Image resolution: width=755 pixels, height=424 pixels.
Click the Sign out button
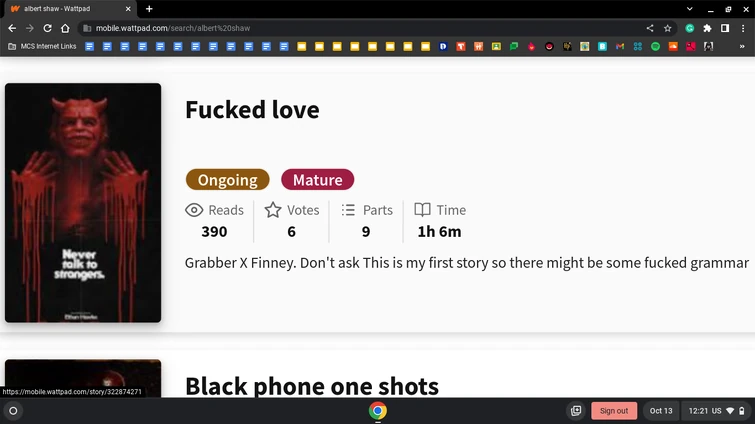click(x=614, y=411)
